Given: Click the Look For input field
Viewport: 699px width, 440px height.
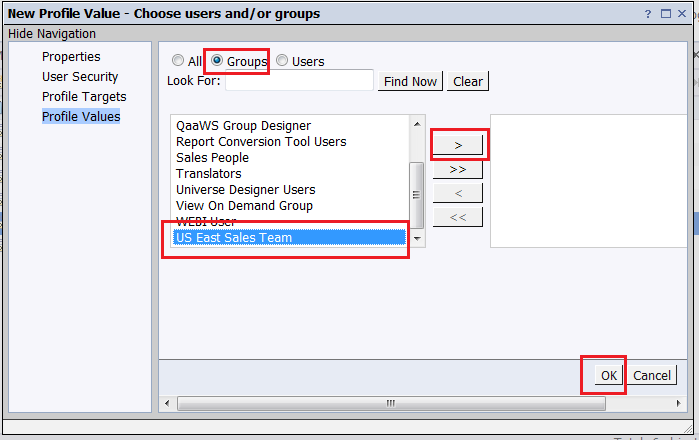Looking at the screenshot, I should (x=299, y=81).
